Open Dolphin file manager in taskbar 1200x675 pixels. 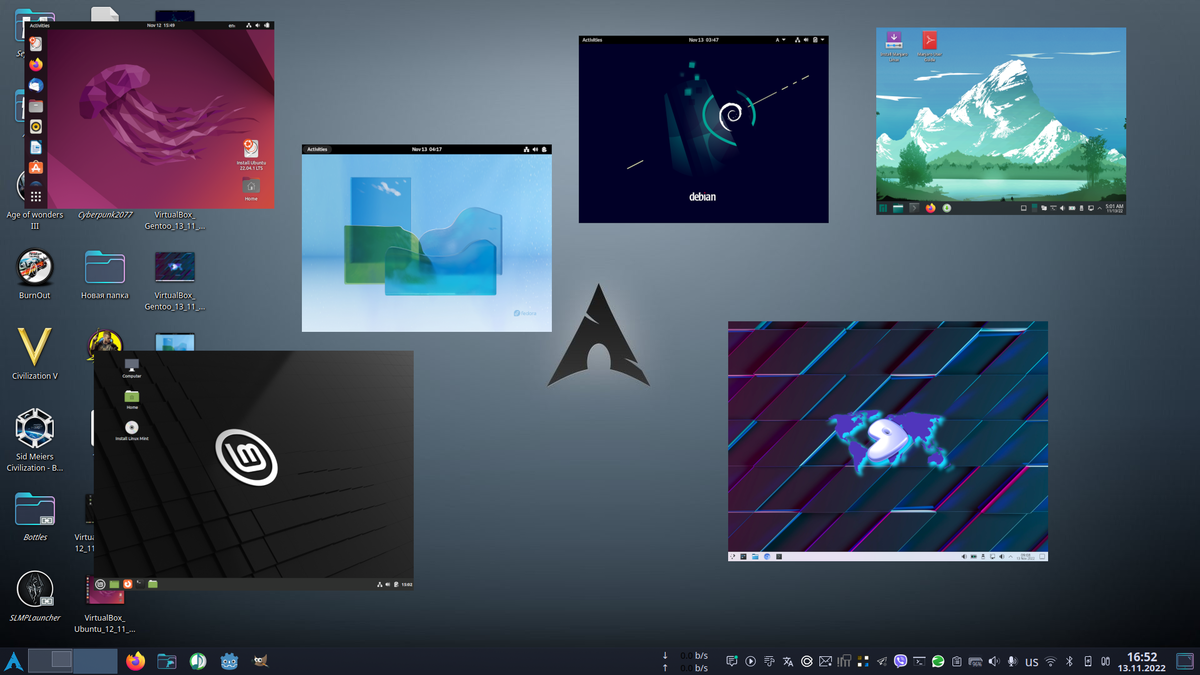(x=167, y=661)
